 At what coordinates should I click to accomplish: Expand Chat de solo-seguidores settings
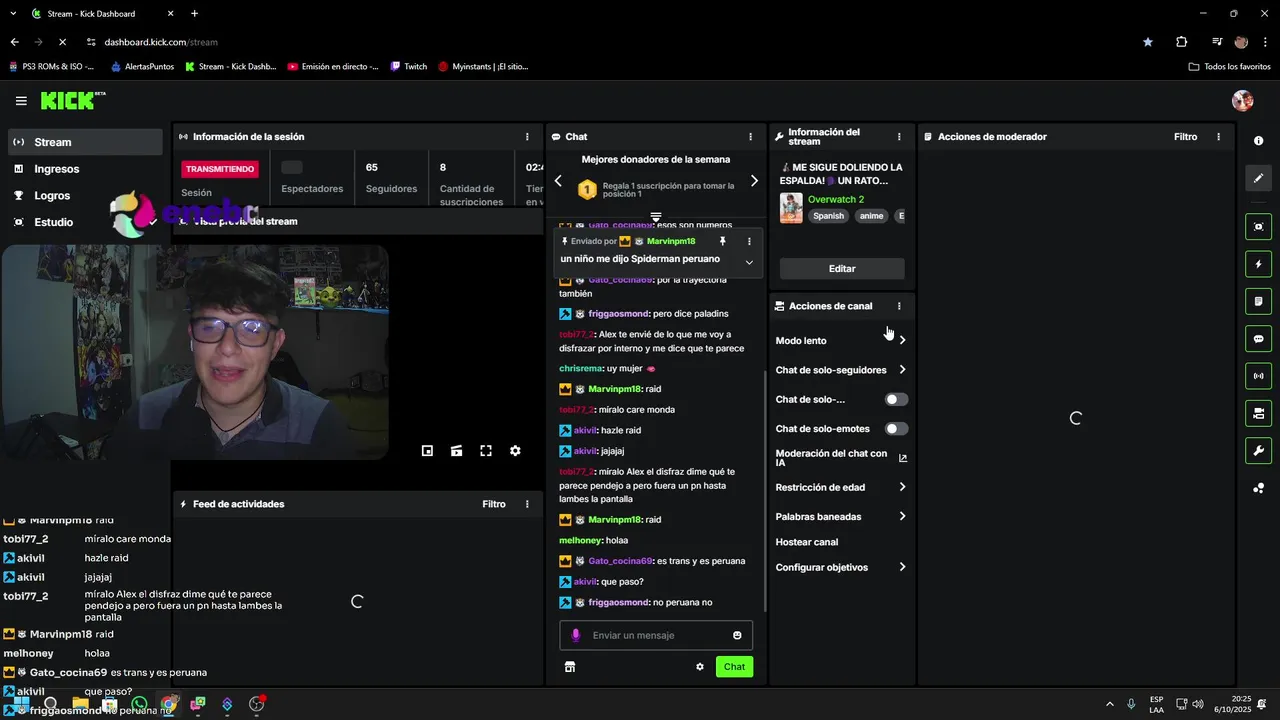[x=841, y=370]
